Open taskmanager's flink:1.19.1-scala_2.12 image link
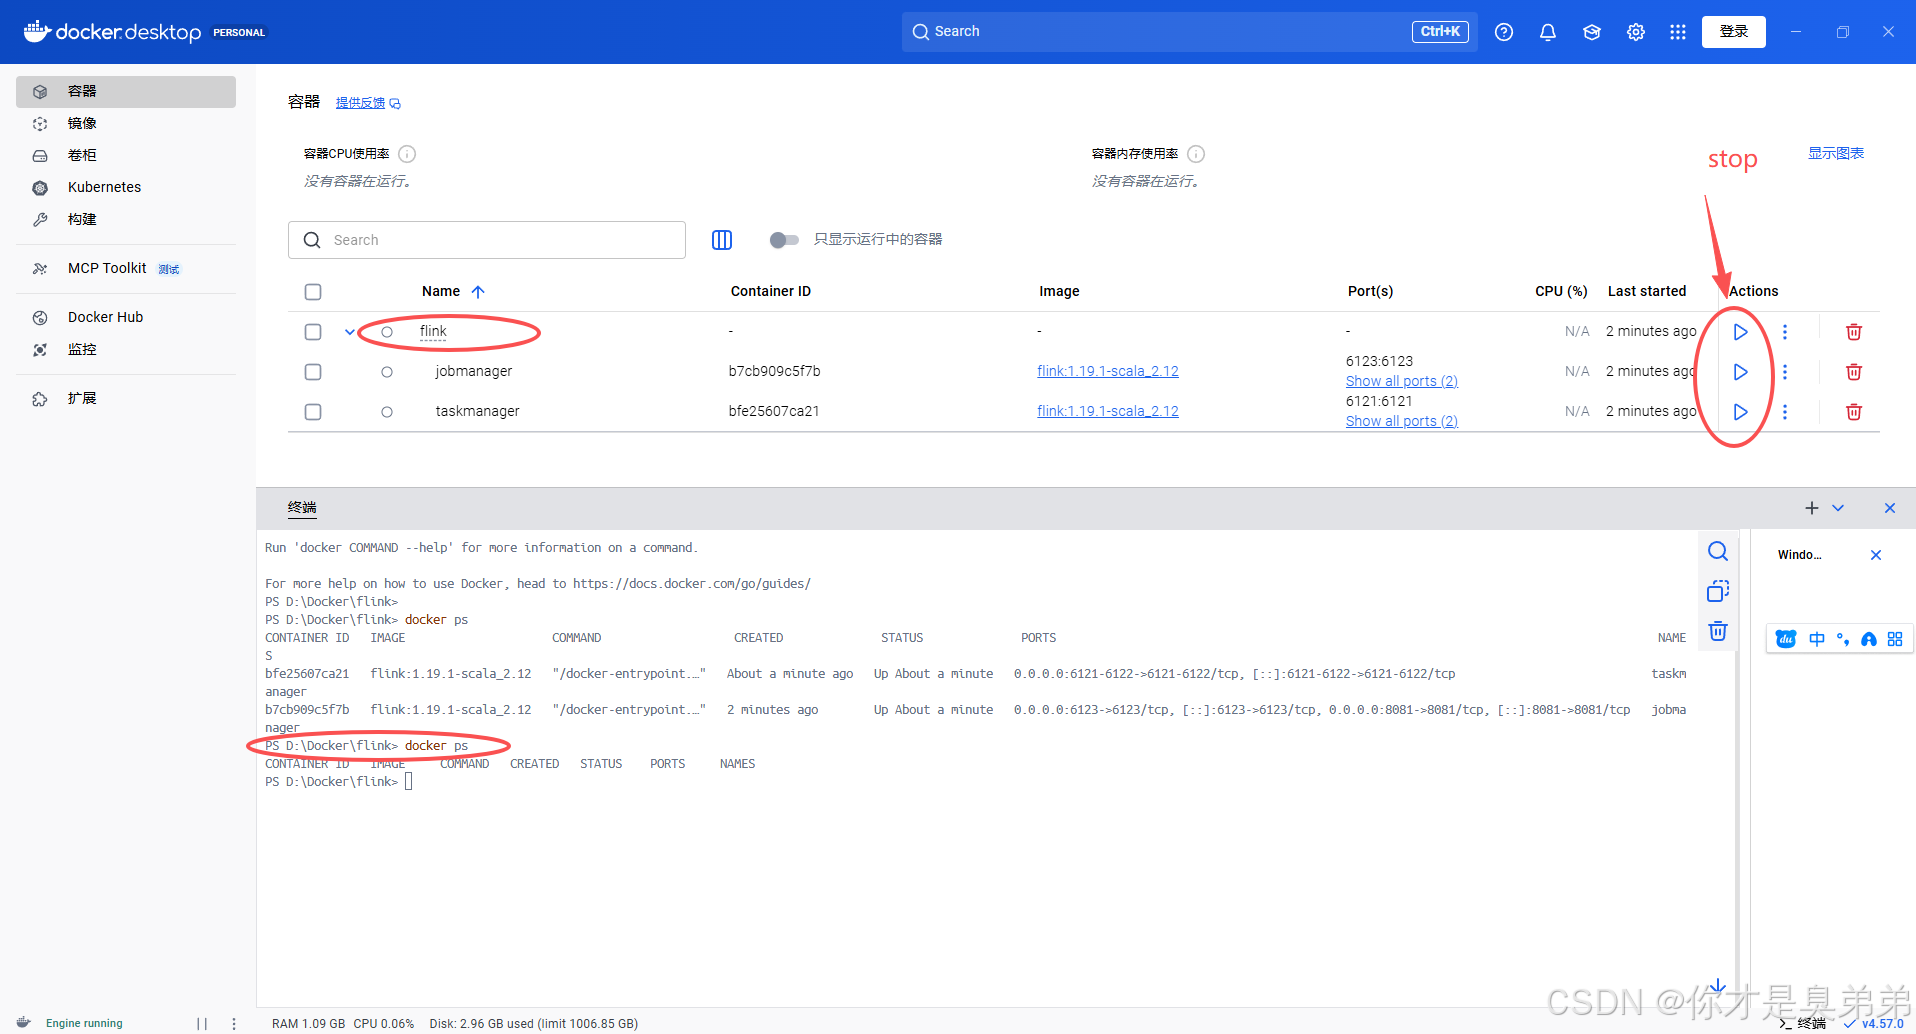This screenshot has width=1916, height=1034. click(1108, 411)
